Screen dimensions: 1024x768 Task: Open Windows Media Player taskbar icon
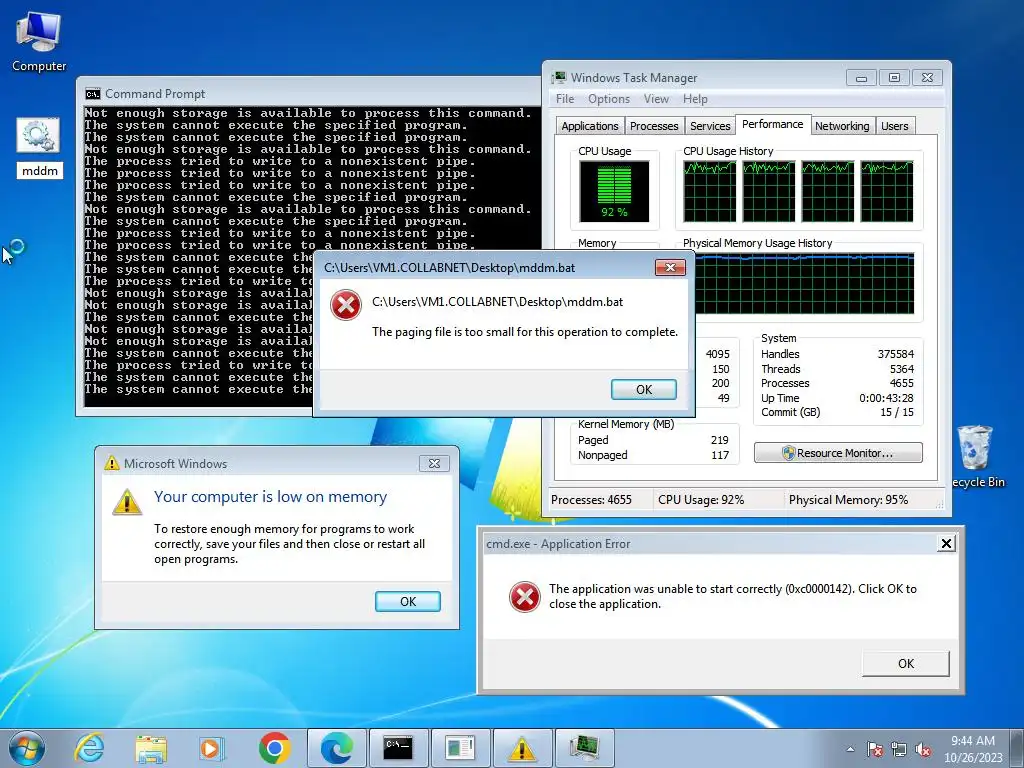point(212,748)
